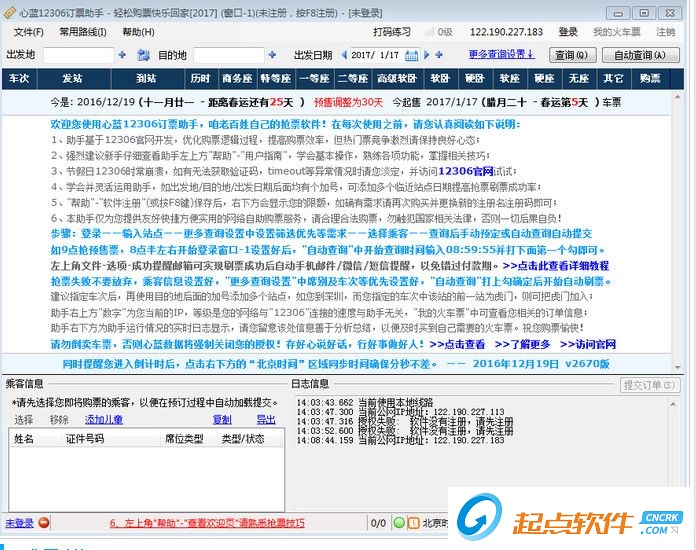696x550 pixels.
Task: Click 移除 in passenger panel
Action: [59, 420]
